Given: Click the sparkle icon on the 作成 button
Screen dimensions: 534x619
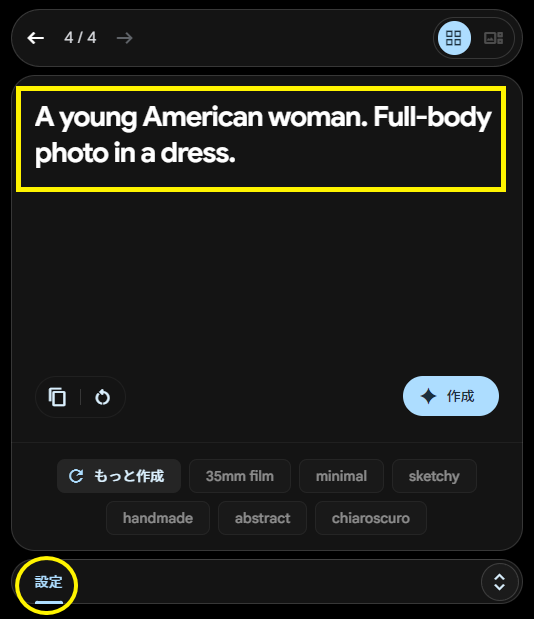Looking at the screenshot, I should tap(429, 396).
